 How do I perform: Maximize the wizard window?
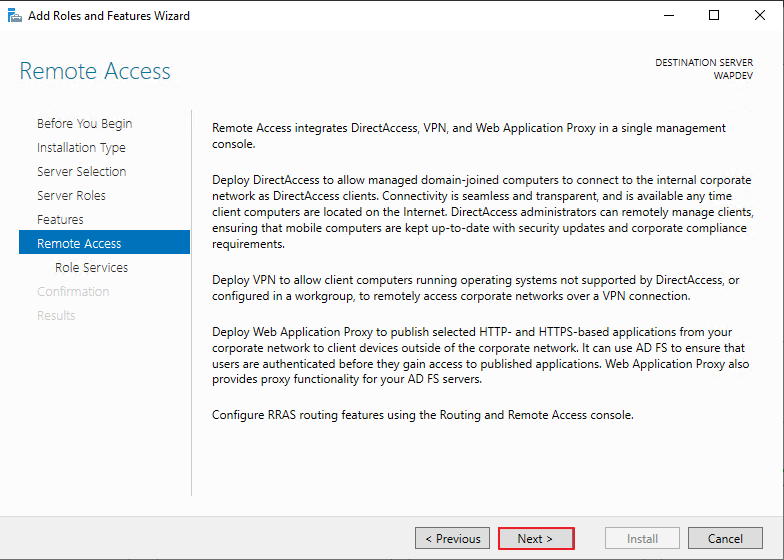(x=714, y=16)
